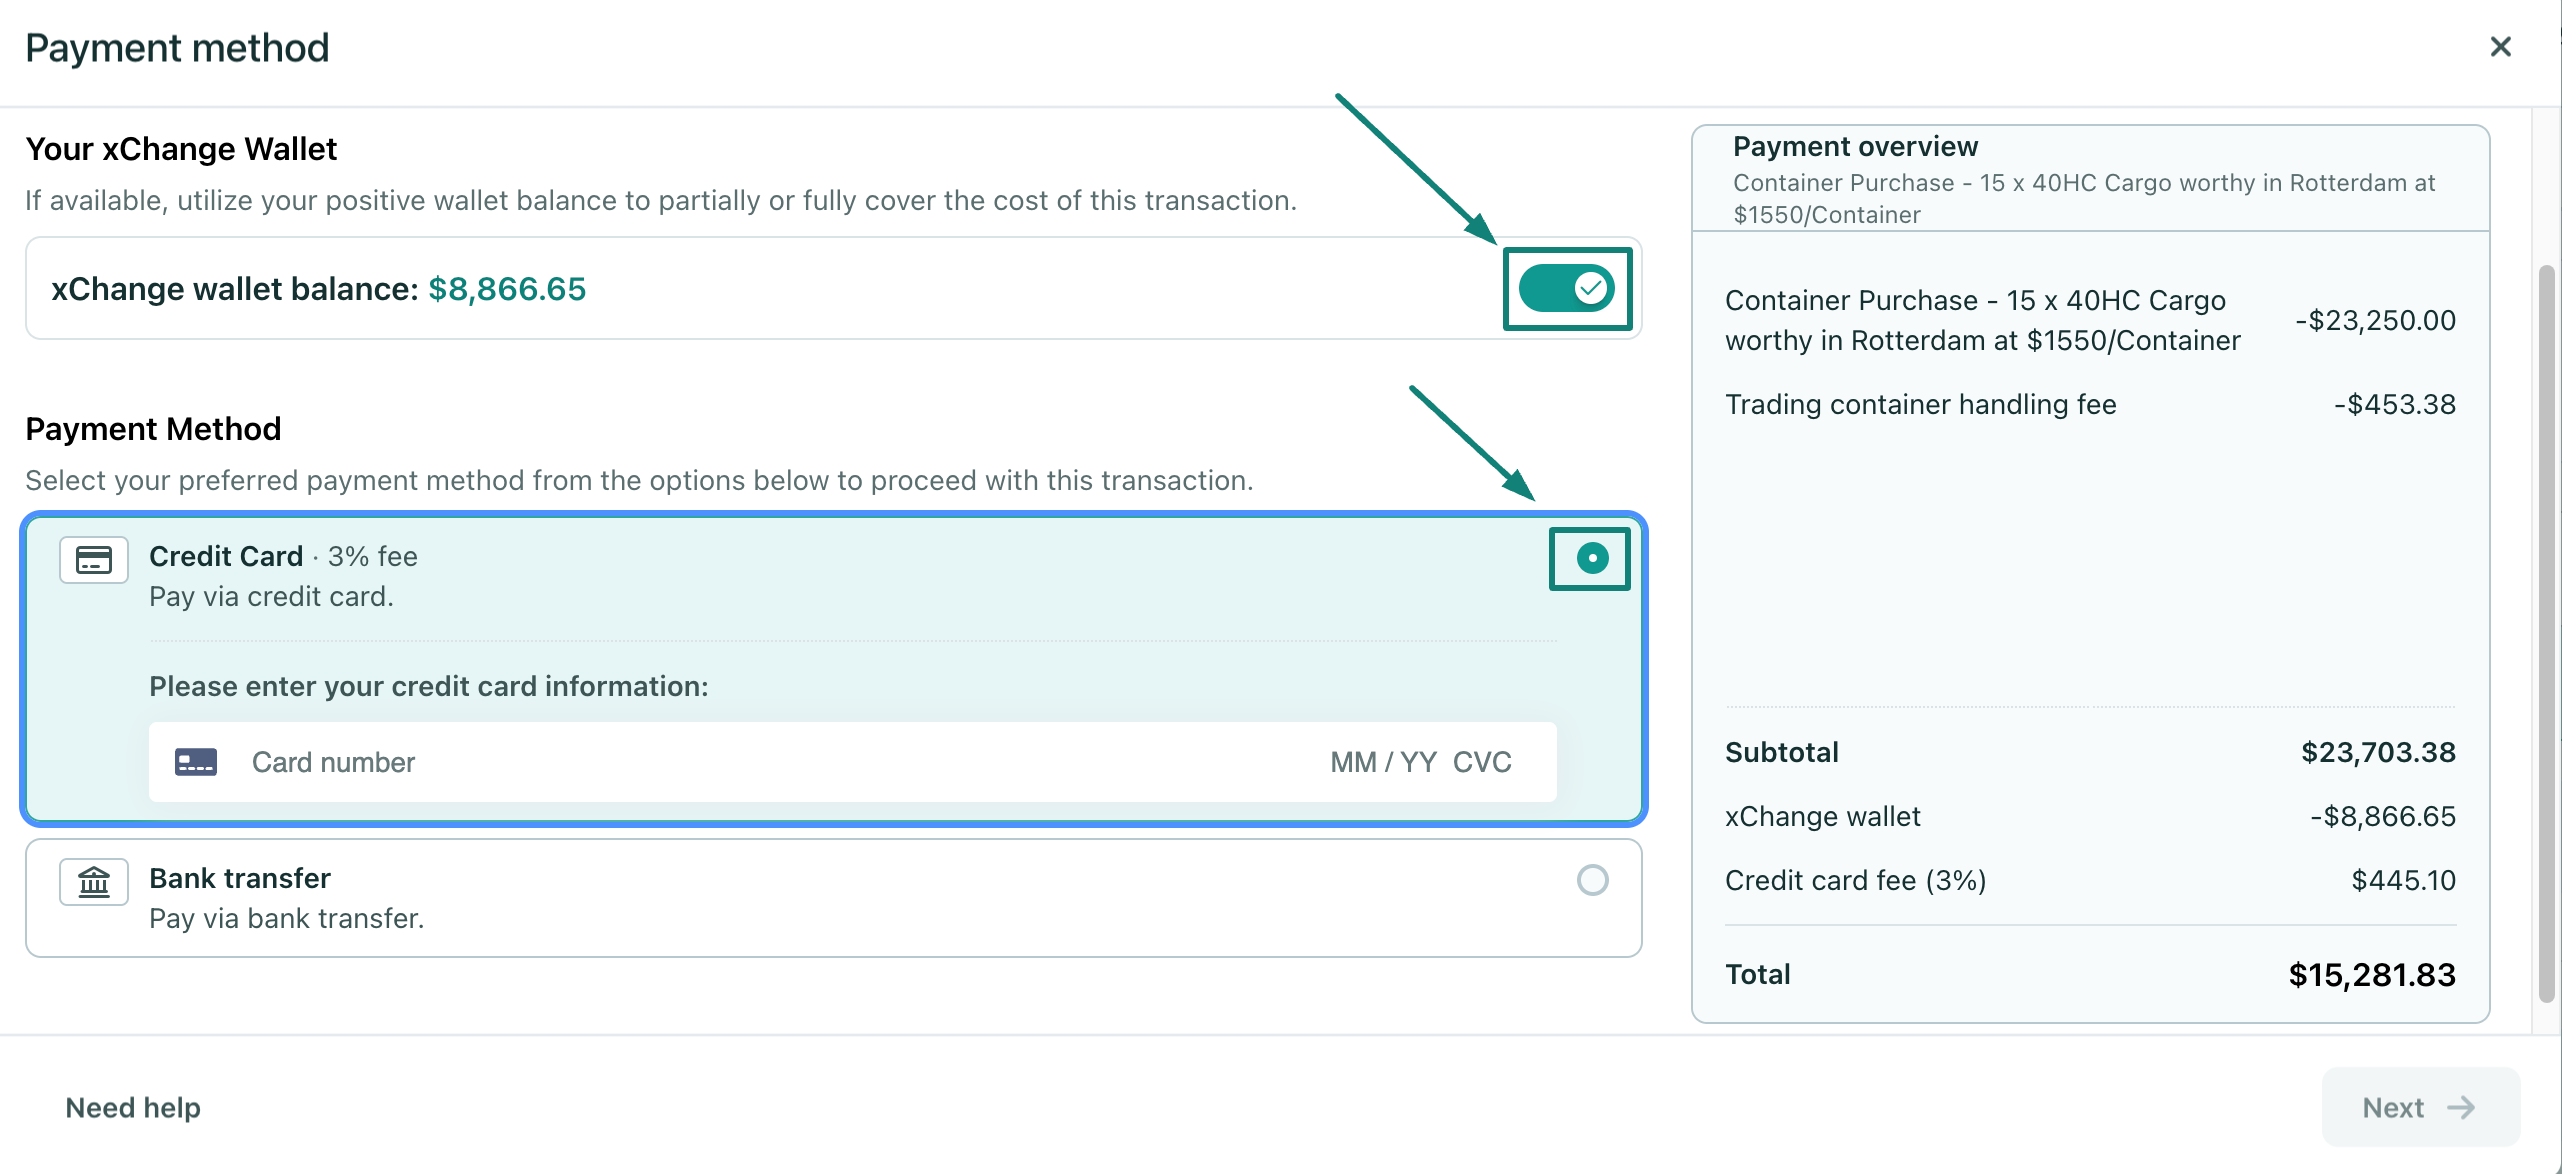Click the CVC field
Viewport: 2562px width, 1174px height.
coord(1482,762)
